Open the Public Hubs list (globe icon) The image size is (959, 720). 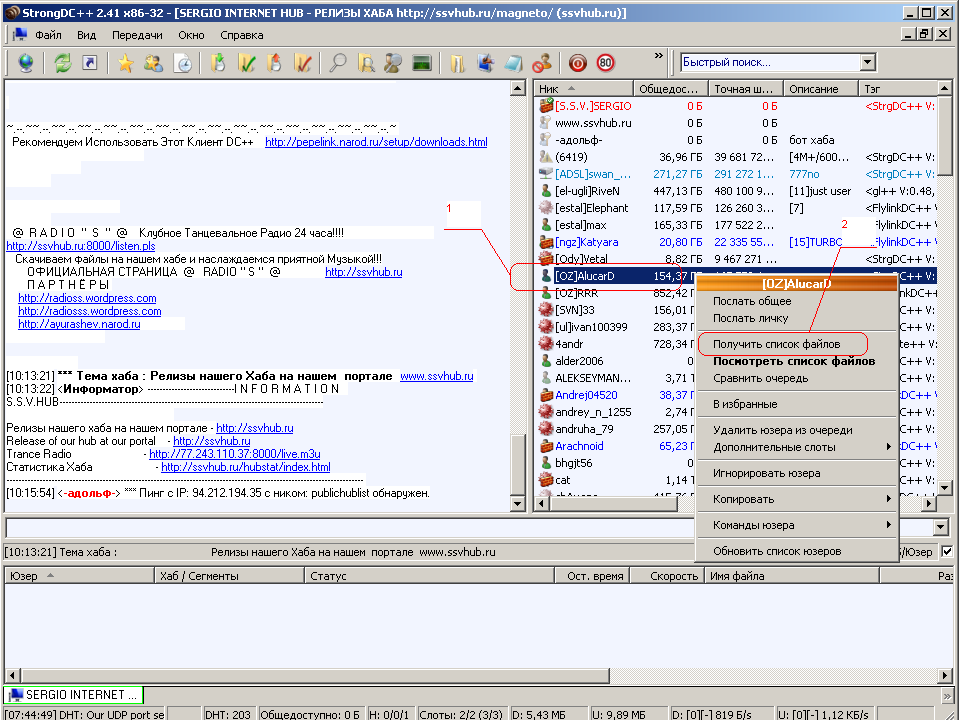coord(26,63)
